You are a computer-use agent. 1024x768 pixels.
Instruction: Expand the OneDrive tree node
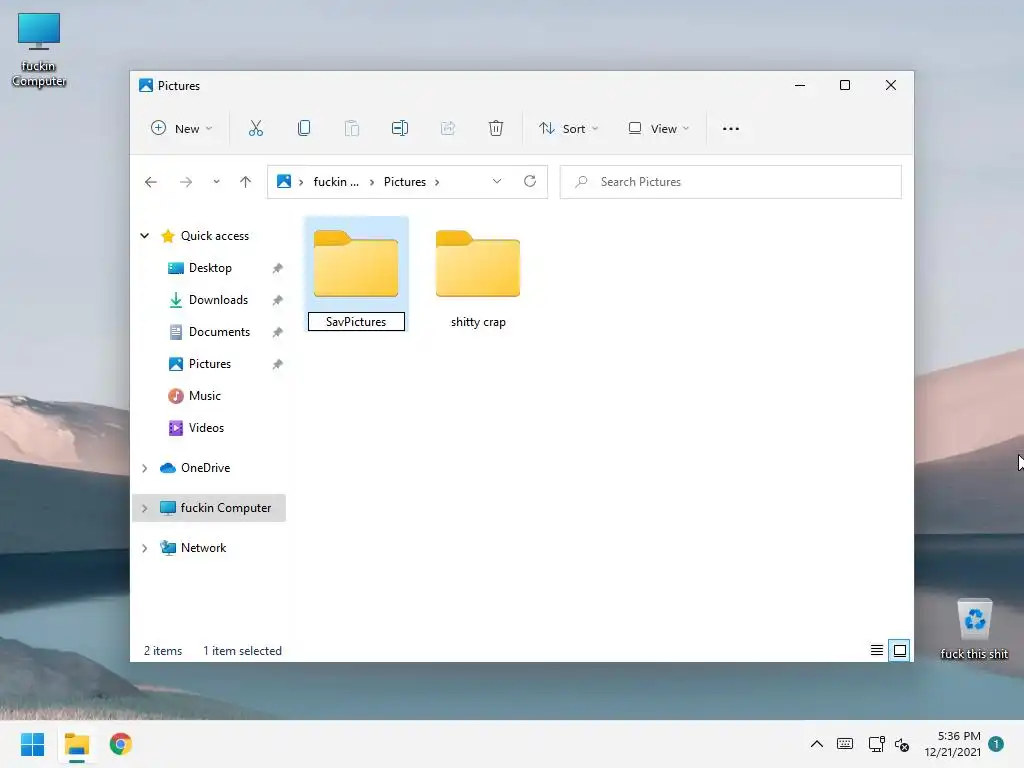[144, 468]
